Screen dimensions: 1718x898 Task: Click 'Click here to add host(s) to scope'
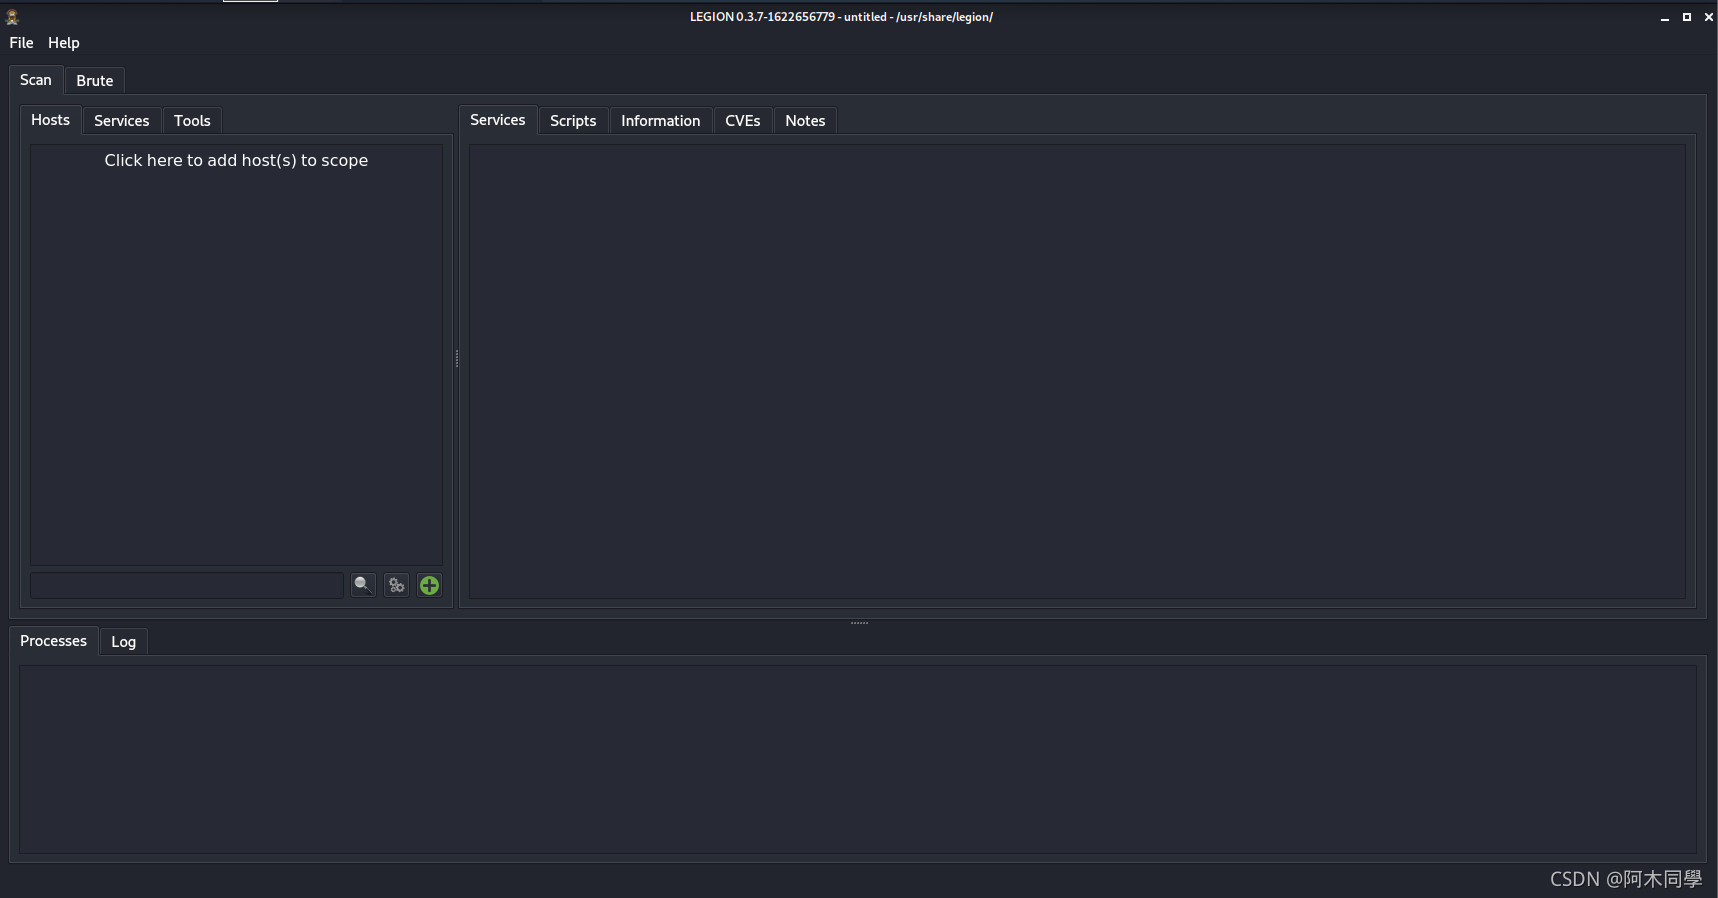pos(236,160)
